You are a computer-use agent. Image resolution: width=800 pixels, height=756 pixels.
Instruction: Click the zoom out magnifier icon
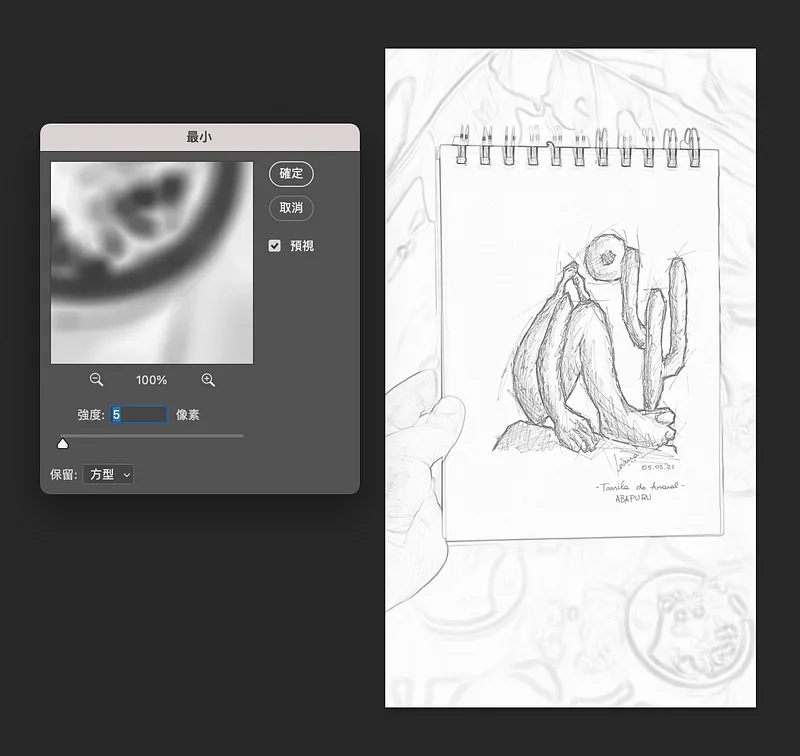click(96, 380)
